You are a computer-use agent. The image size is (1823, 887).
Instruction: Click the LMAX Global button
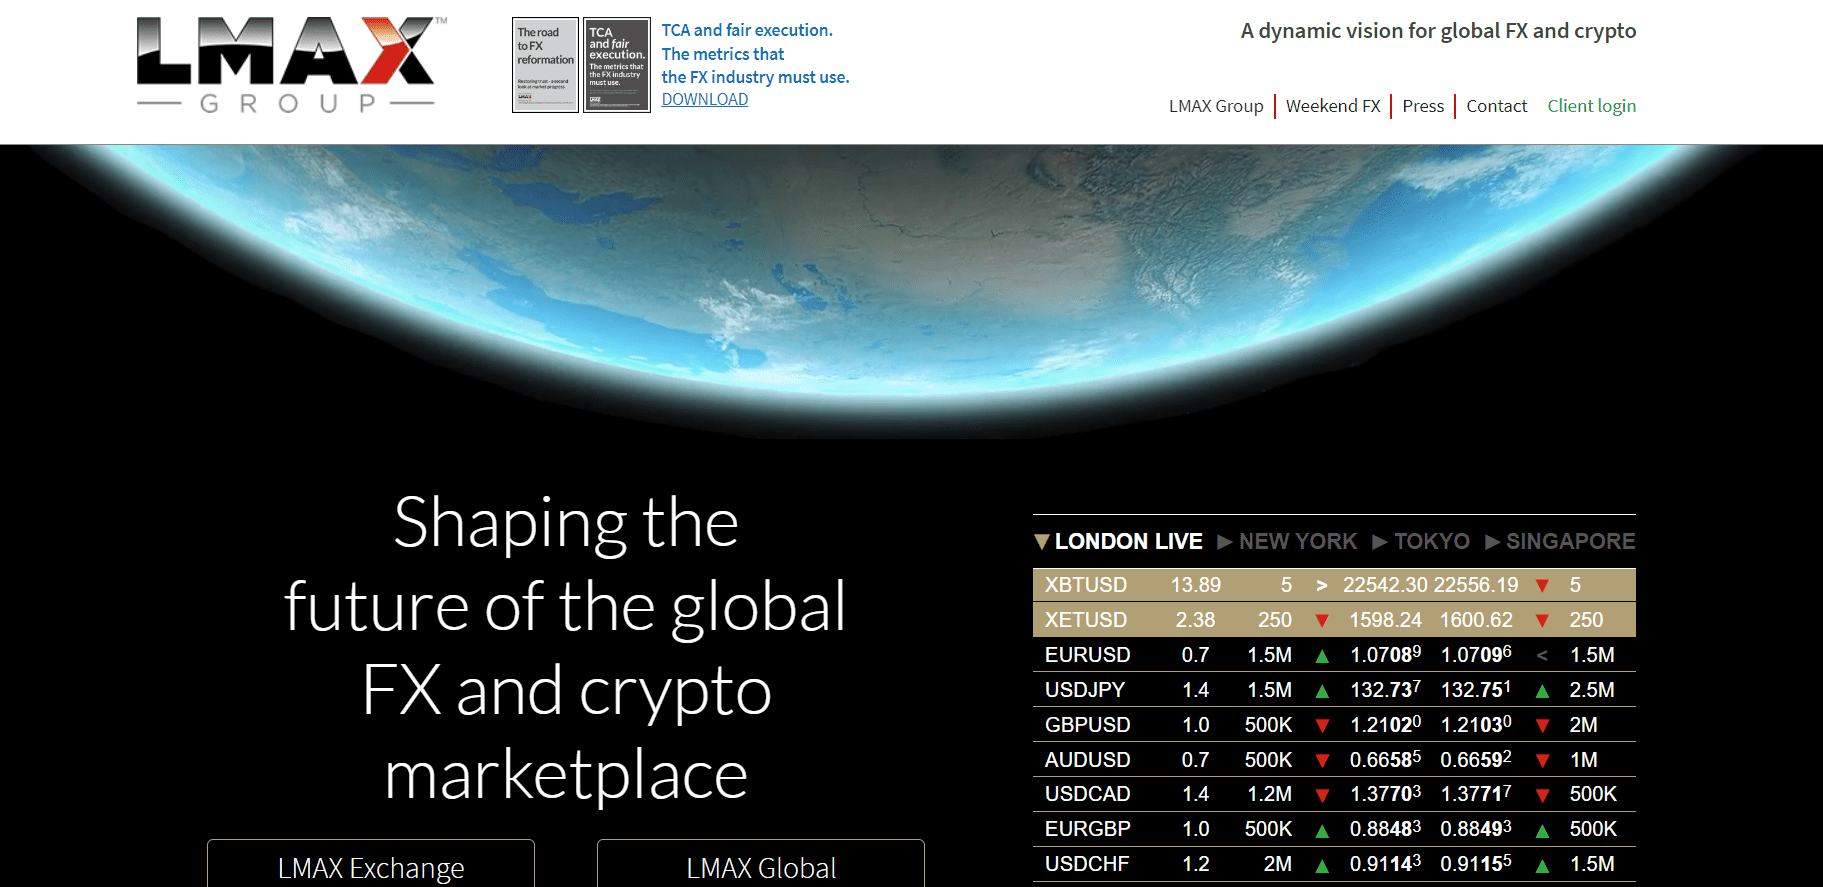761,864
